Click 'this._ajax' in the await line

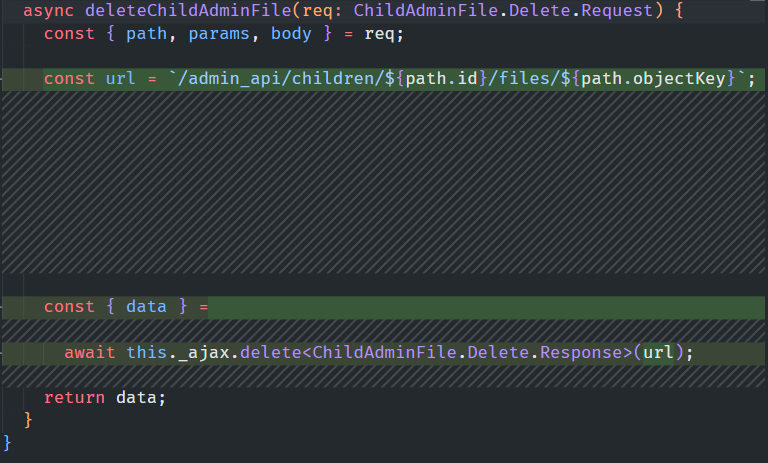tap(177, 352)
